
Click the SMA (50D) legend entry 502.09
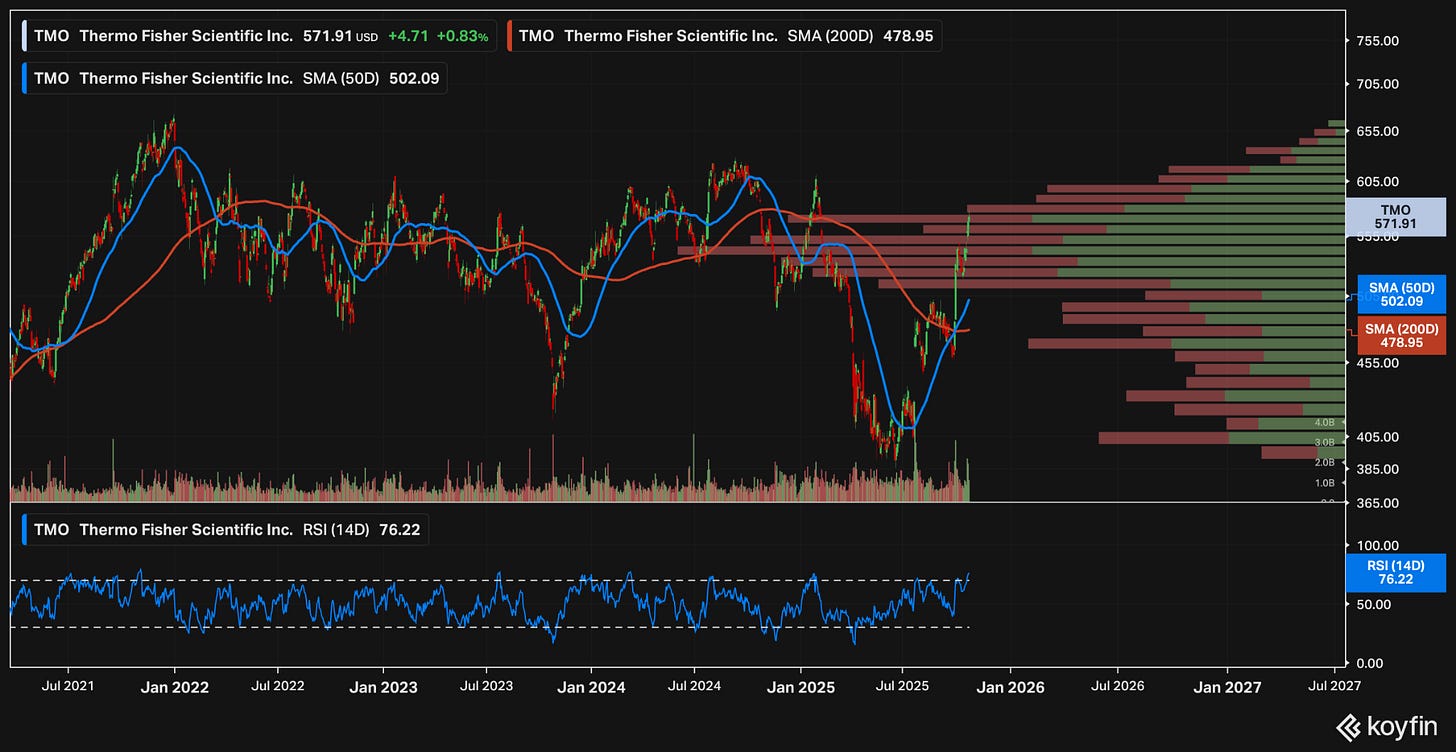(233, 78)
